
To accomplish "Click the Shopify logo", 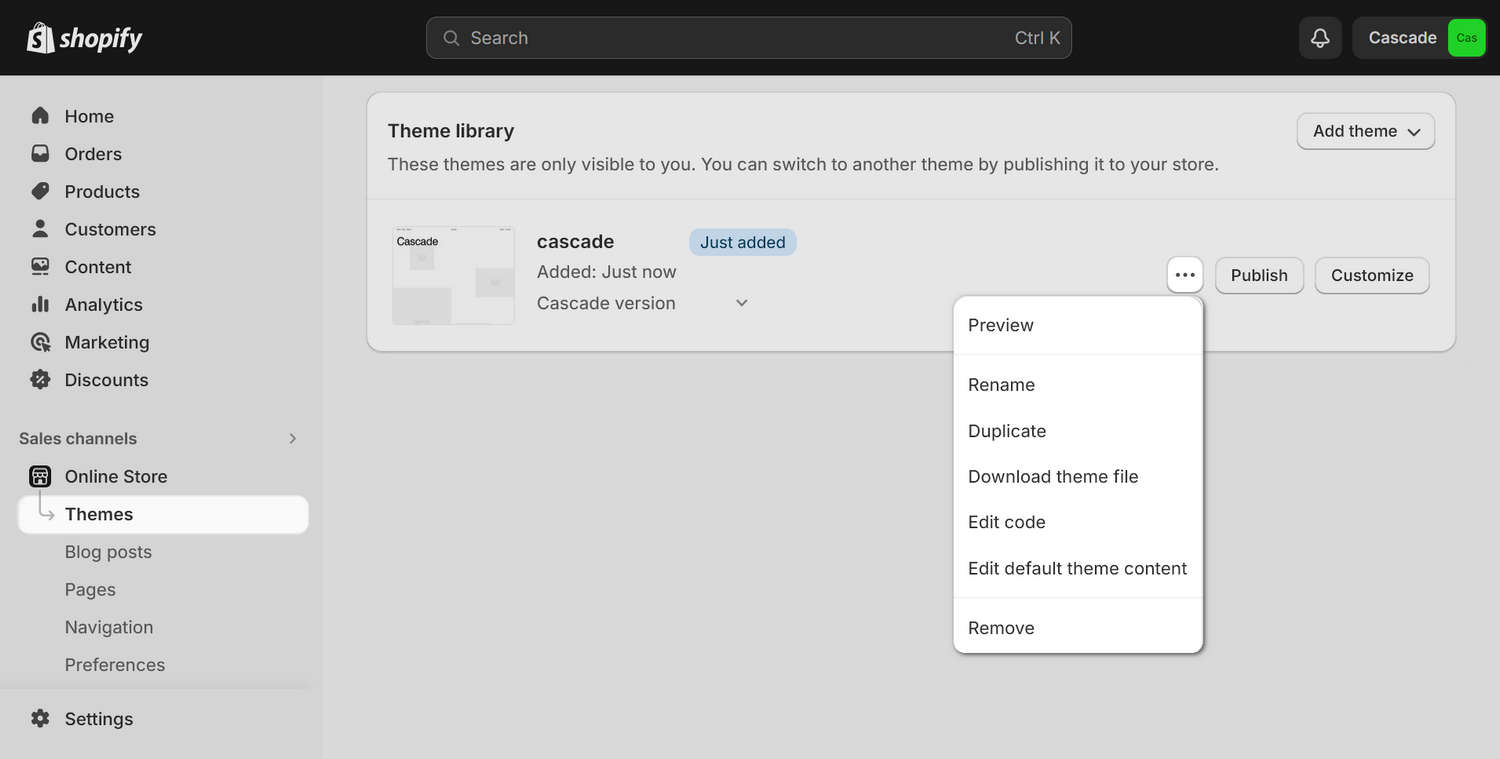I will (84, 38).
